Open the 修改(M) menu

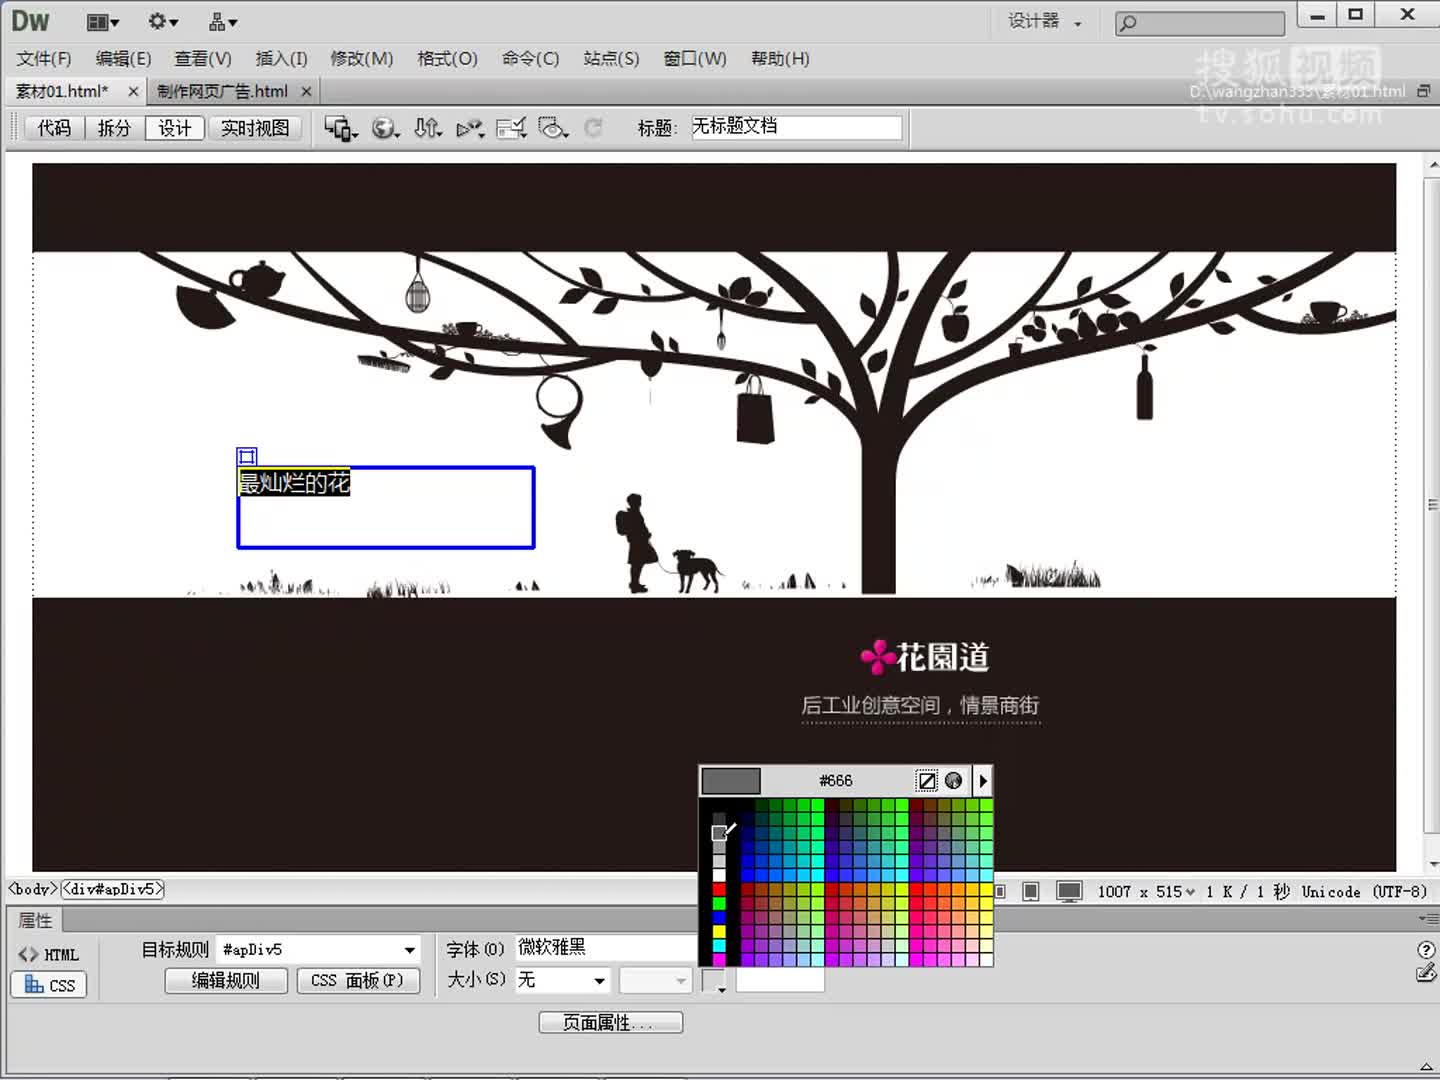(x=362, y=59)
